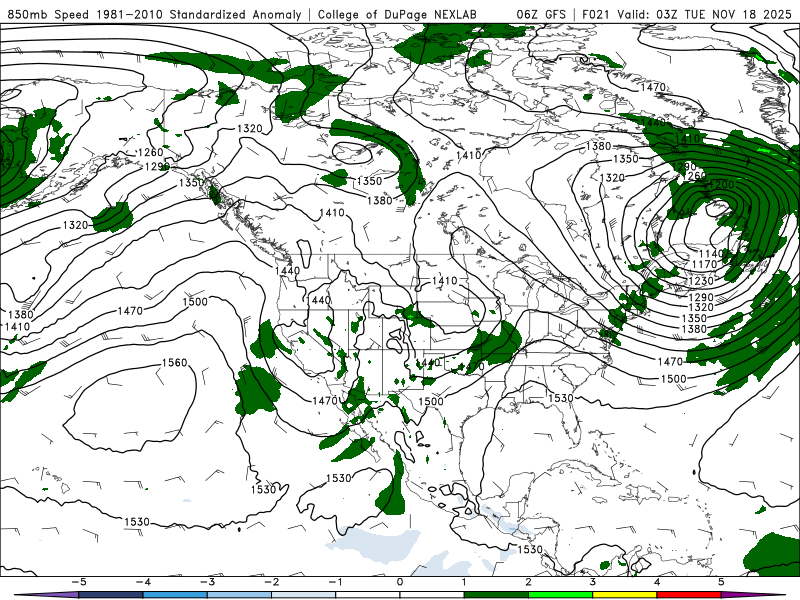
Task: Click the '5' colorbar tick label
Action: tap(721, 582)
